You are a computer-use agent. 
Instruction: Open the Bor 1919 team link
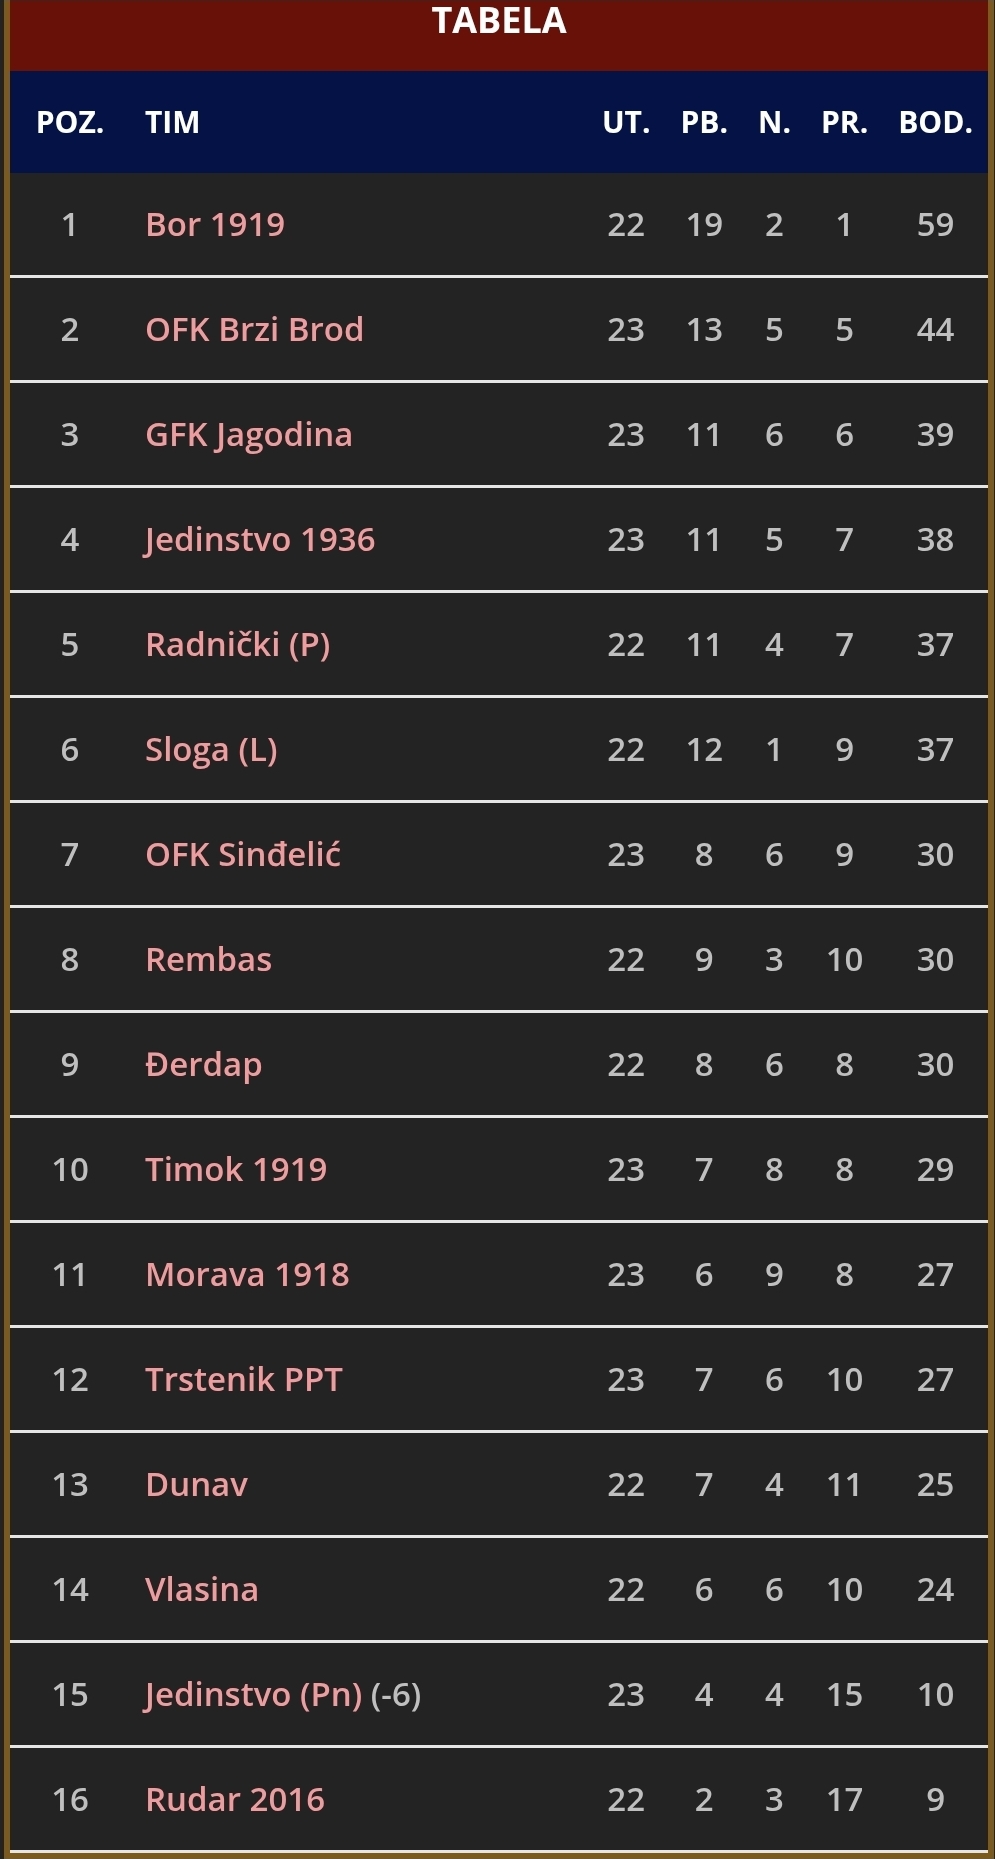tap(215, 225)
